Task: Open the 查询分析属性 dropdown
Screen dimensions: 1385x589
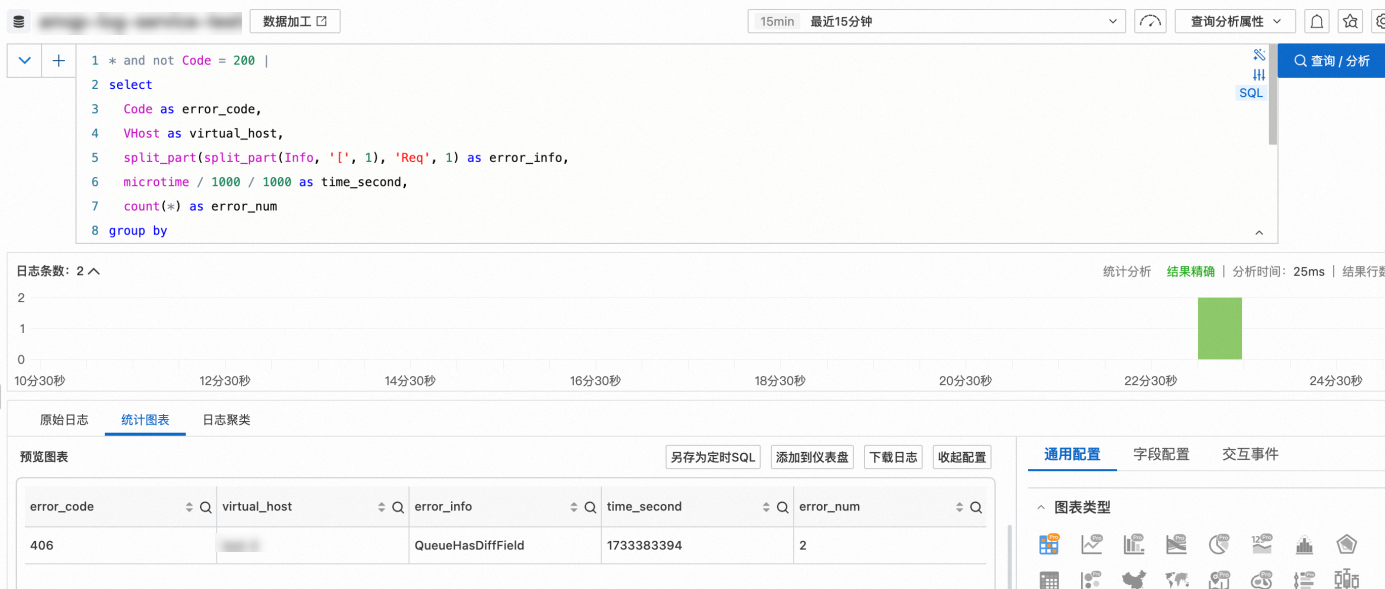Action: (x=1235, y=21)
